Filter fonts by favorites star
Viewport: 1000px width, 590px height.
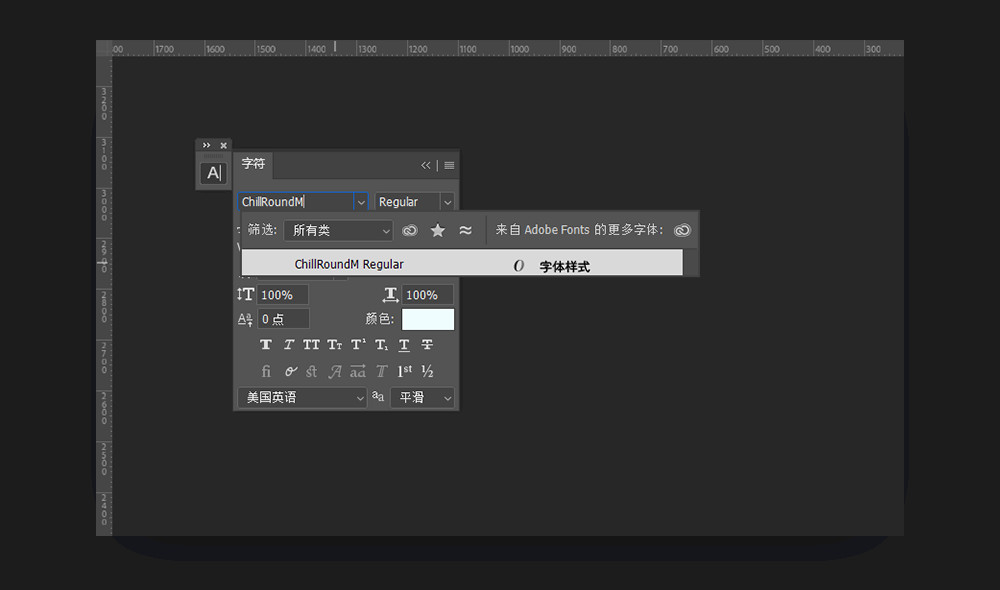point(438,230)
